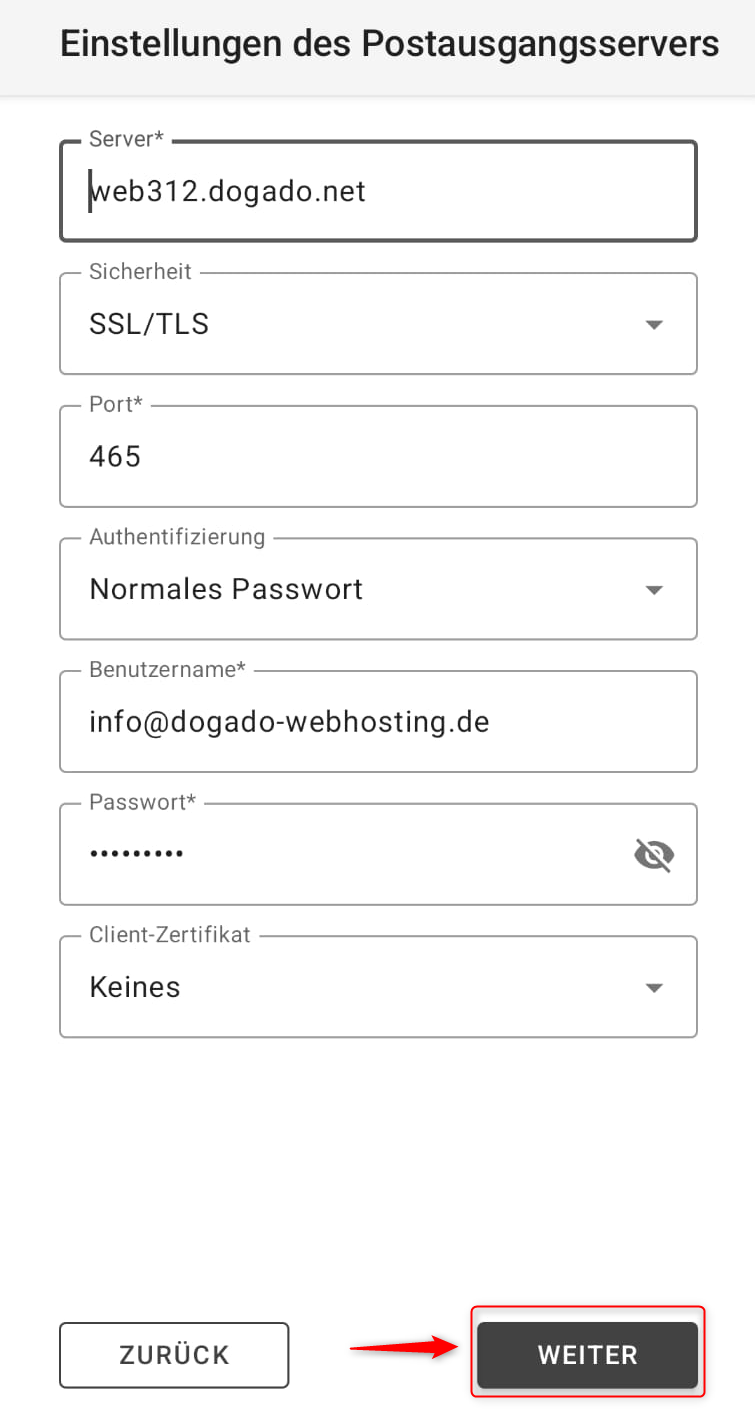Focus the Server field web312.dogado.net
The image size is (755, 1417).
pos(378,191)
